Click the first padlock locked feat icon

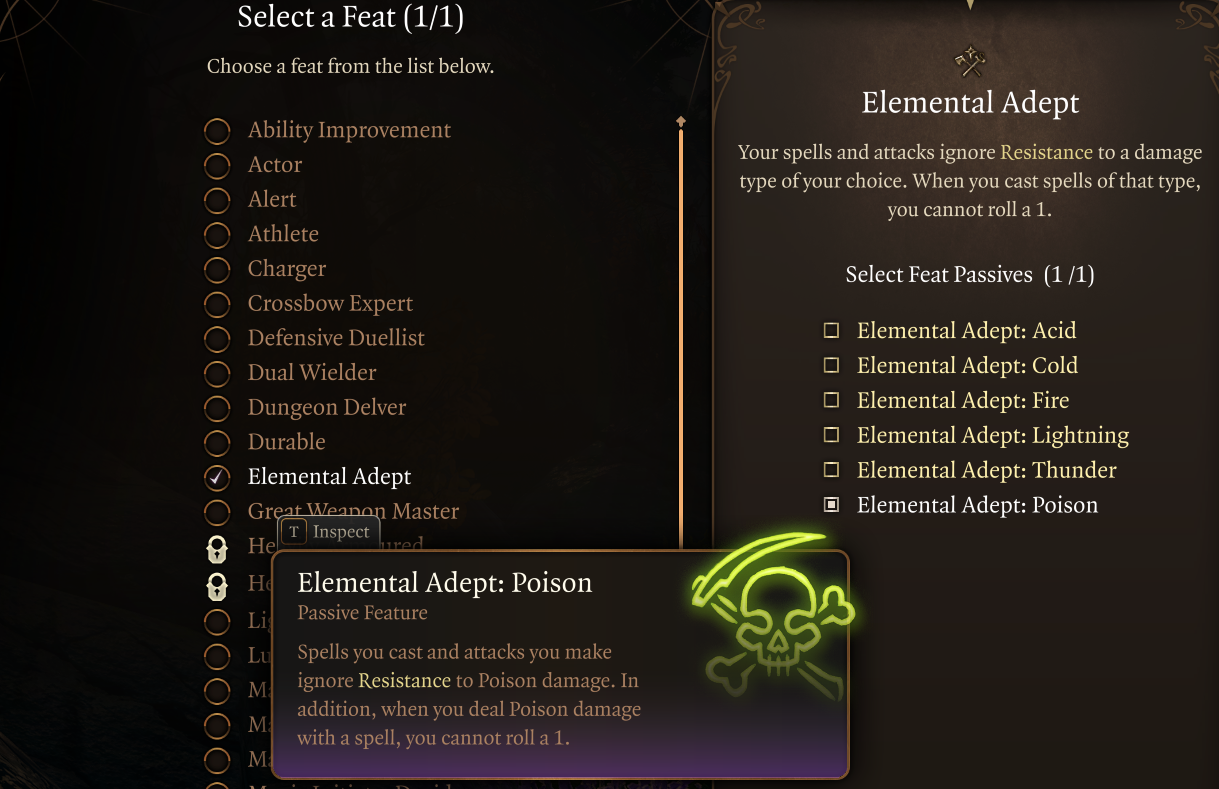pos(217,547)
